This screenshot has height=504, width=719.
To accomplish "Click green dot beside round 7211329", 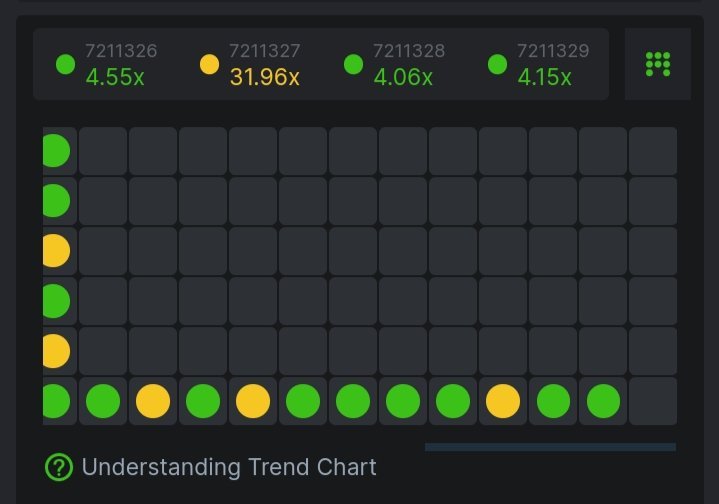I will (497, 65).
